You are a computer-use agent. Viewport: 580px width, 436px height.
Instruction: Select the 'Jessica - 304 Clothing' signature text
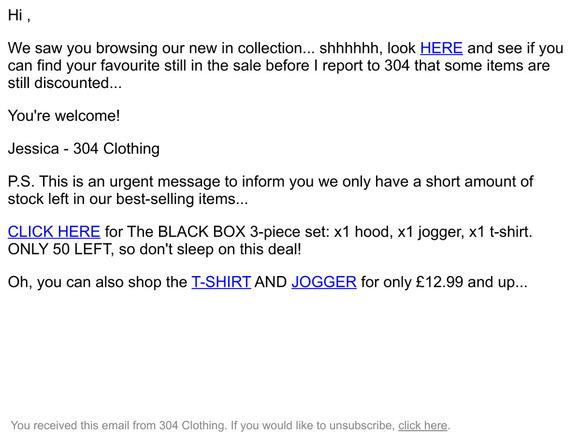(84, 149)
